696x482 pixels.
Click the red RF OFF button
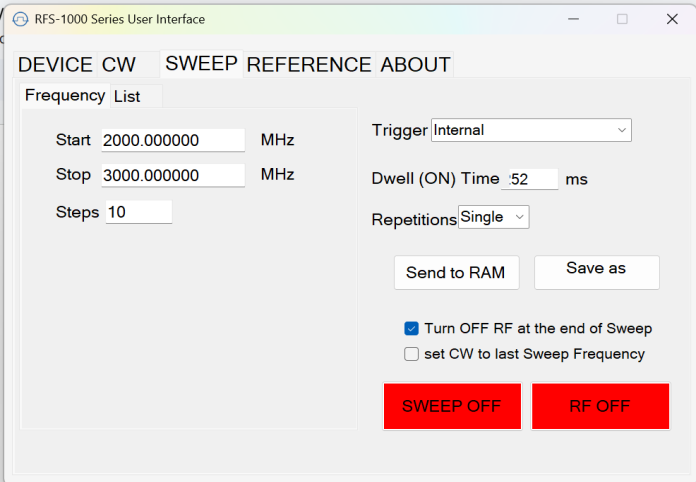point(601,406)
